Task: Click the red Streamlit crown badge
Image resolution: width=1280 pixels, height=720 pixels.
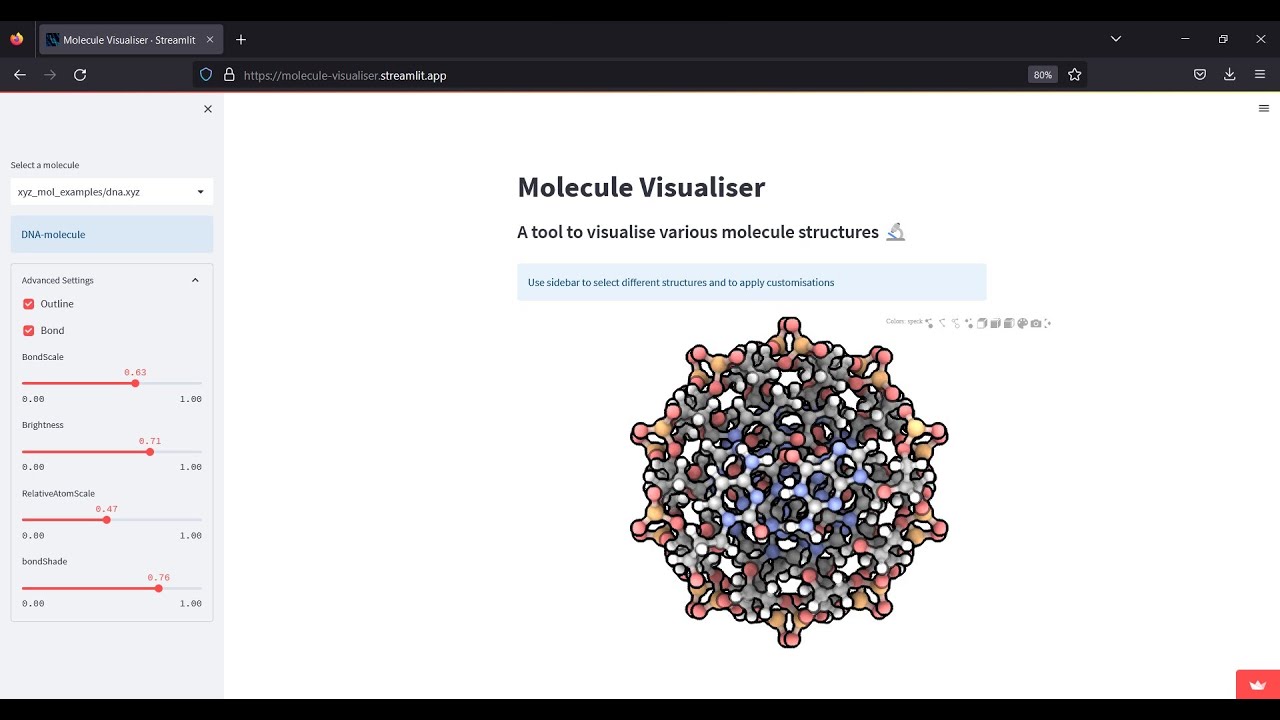Action: point(1258,685)
